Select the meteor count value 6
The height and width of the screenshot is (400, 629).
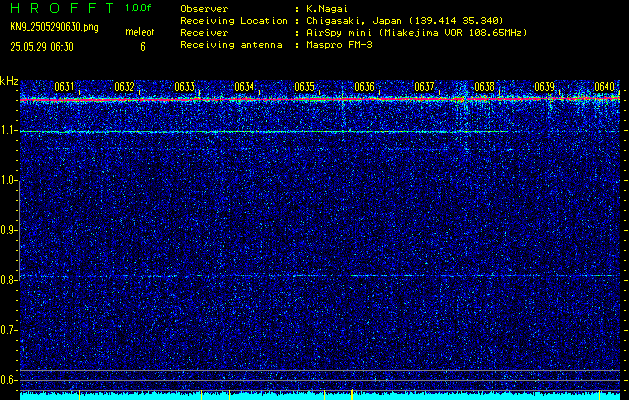coord(143,47)
